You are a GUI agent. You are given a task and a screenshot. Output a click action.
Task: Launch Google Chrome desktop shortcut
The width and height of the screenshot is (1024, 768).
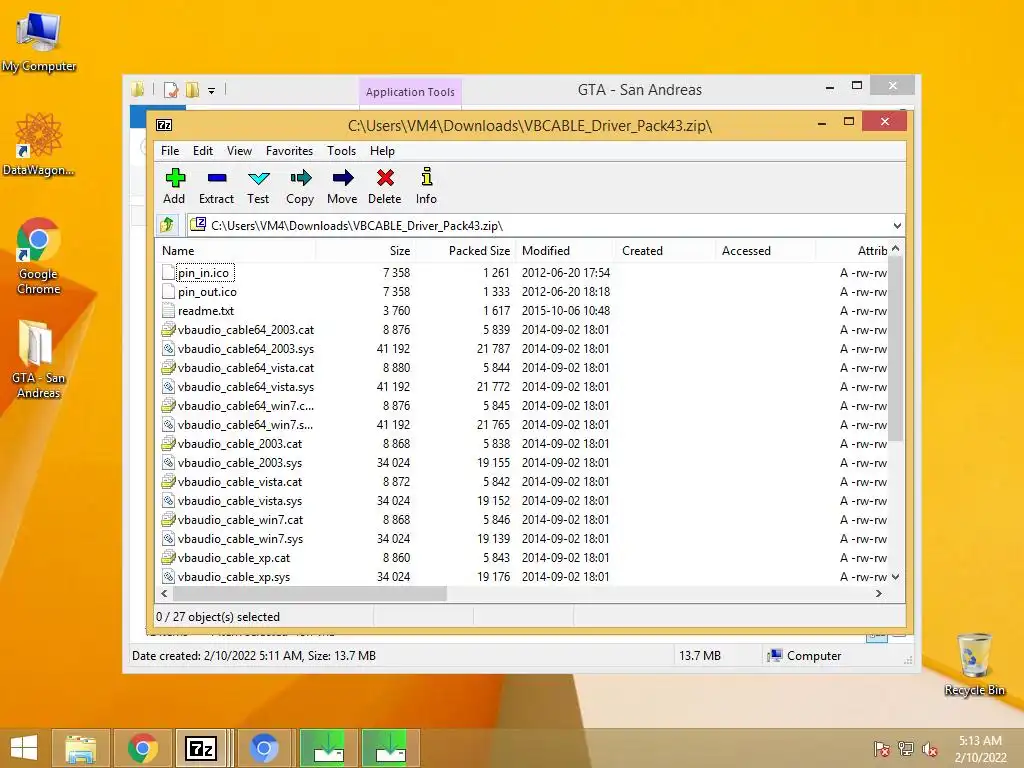coord(39,256)
